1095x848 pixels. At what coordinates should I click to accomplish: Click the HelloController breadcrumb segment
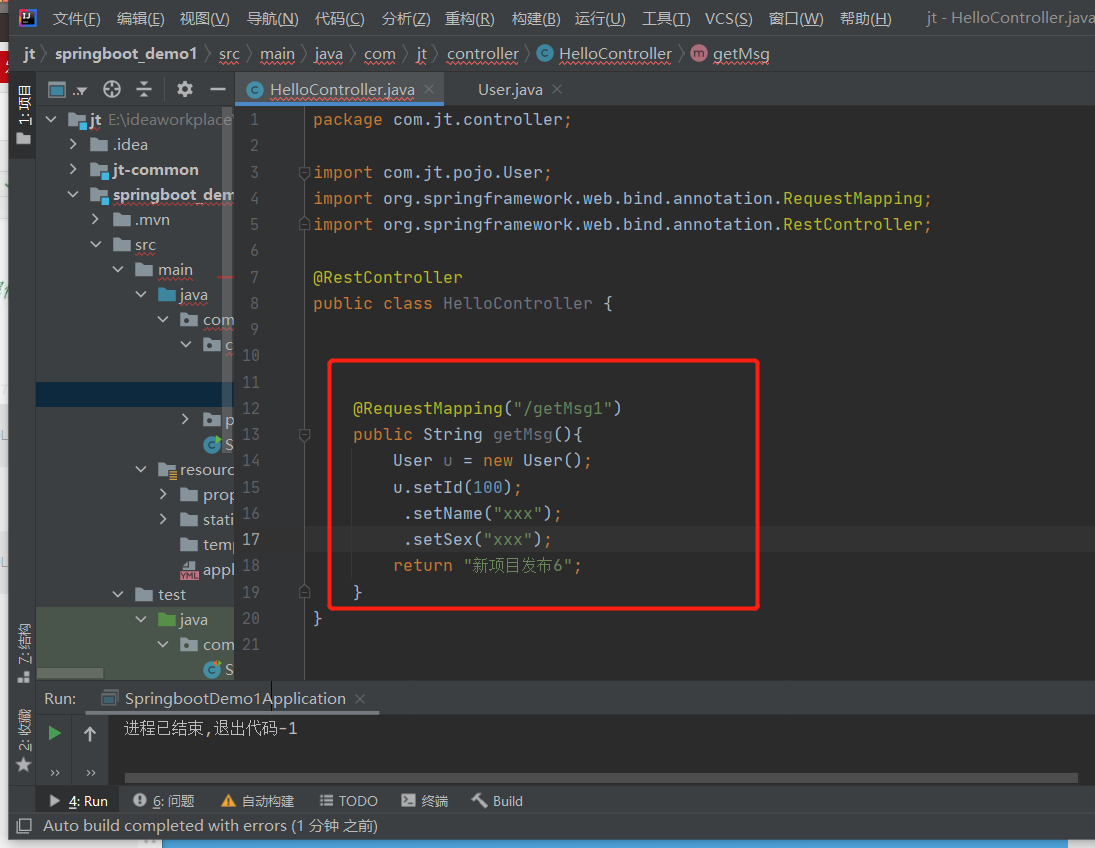(604, 54)
